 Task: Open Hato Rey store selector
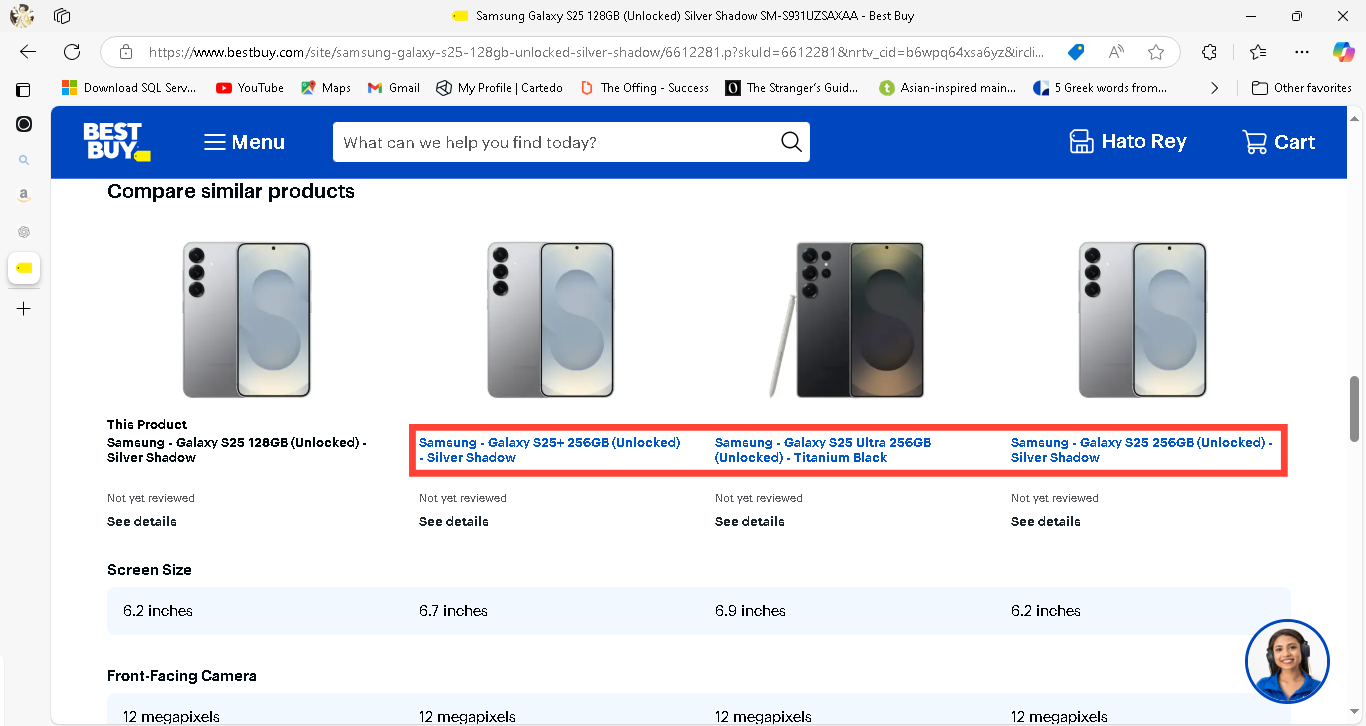pyautogui.click(x=1127, y=142)
